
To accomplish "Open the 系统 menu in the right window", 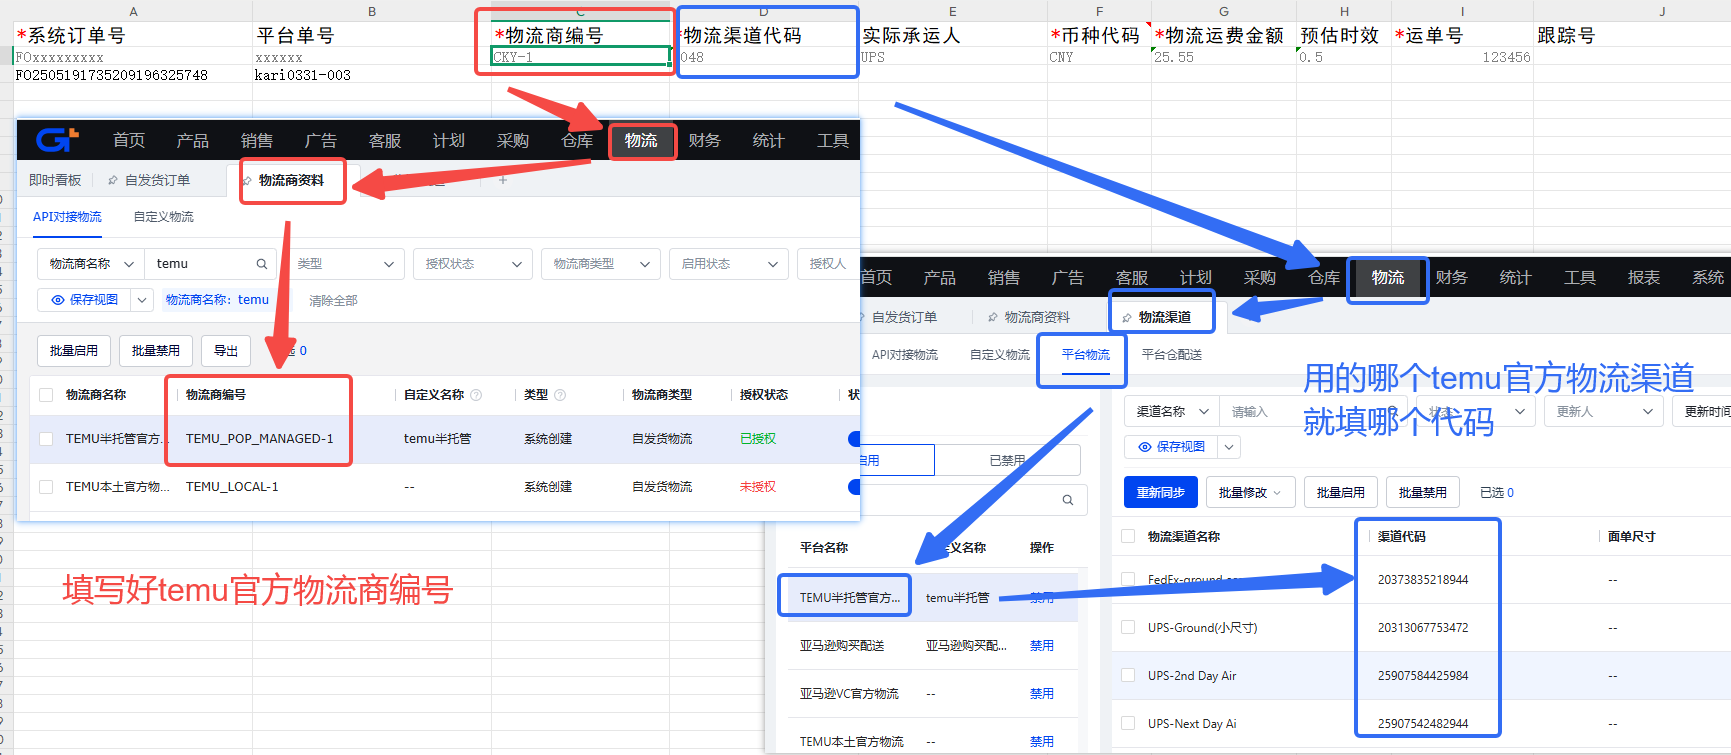I will coord(1708,278).
